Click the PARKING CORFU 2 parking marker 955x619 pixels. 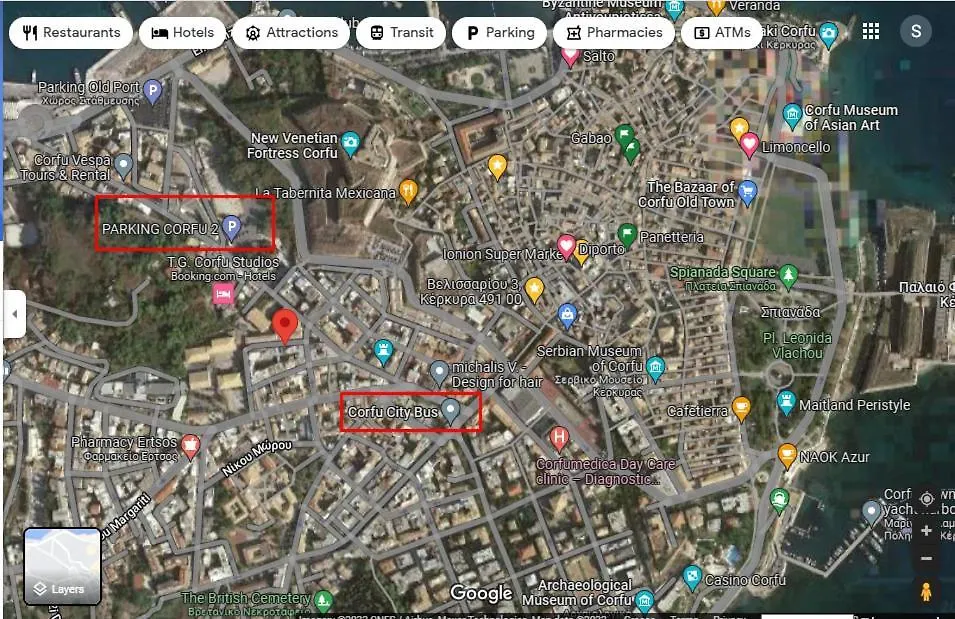pyautogui.click(x=231, y=229)
